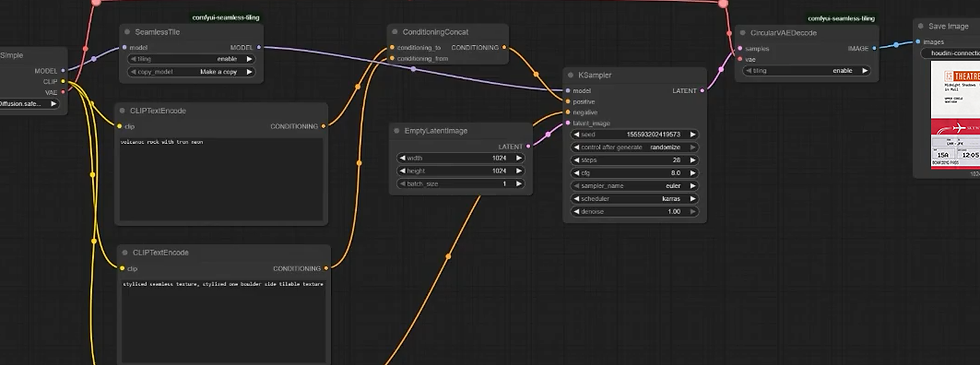Viewport: 980px width, 365px height.
Task: Click the IMAGE output port on CircularVAEDecode
Action: point(874,48)
